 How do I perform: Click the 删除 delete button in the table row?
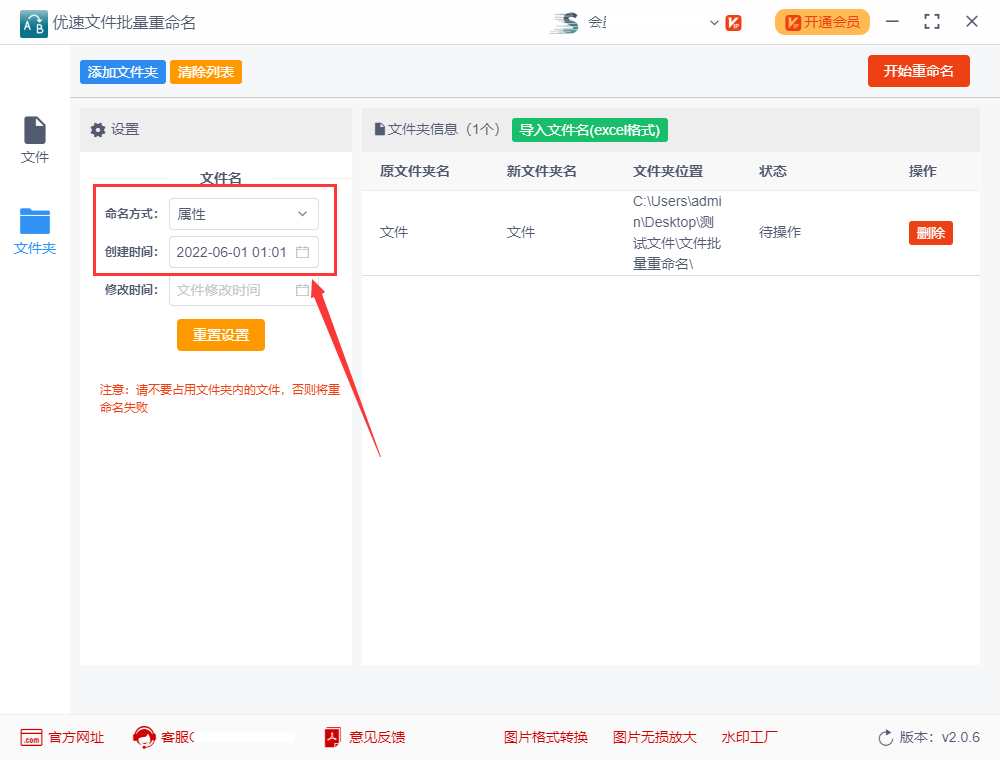point(930,232)
